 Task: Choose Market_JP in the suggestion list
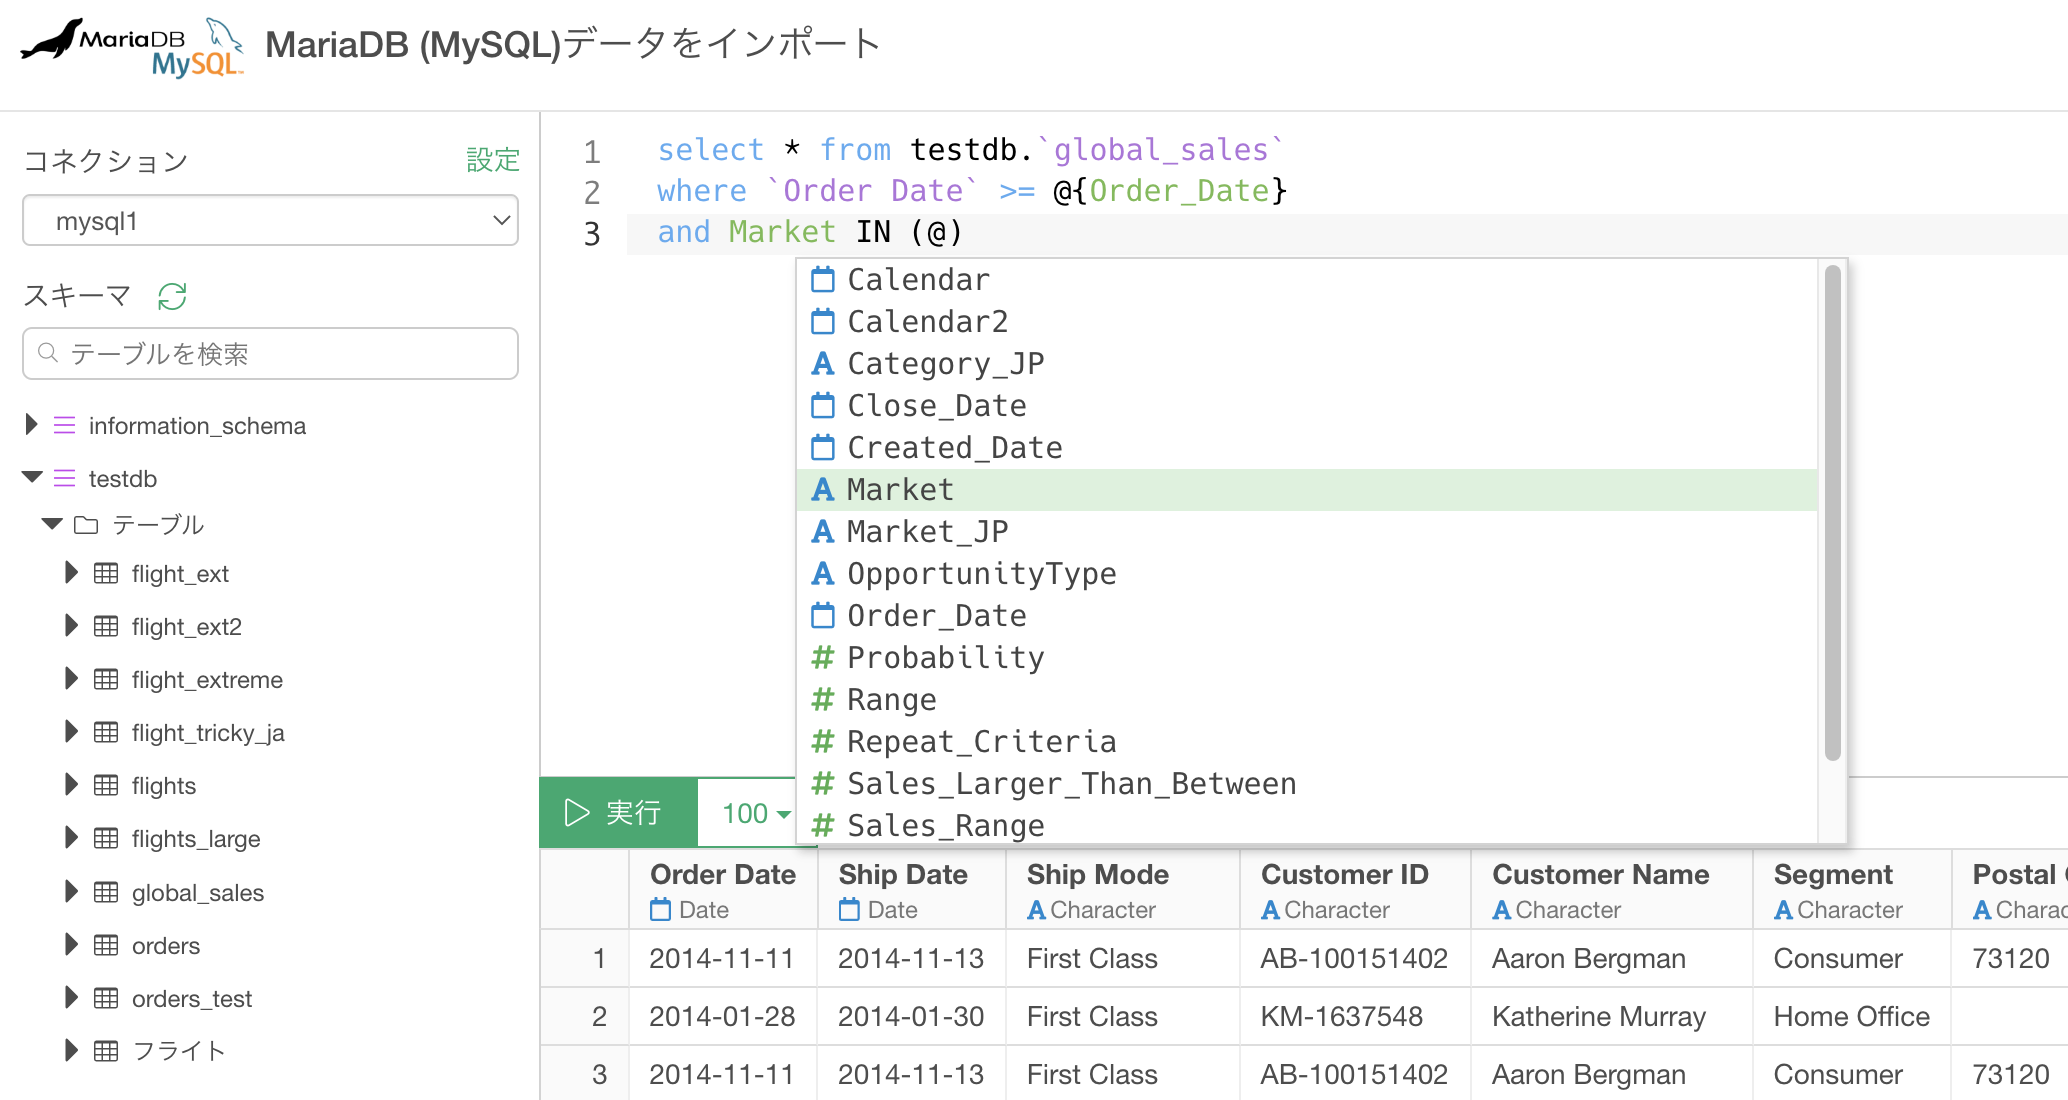pos(1307,532)
